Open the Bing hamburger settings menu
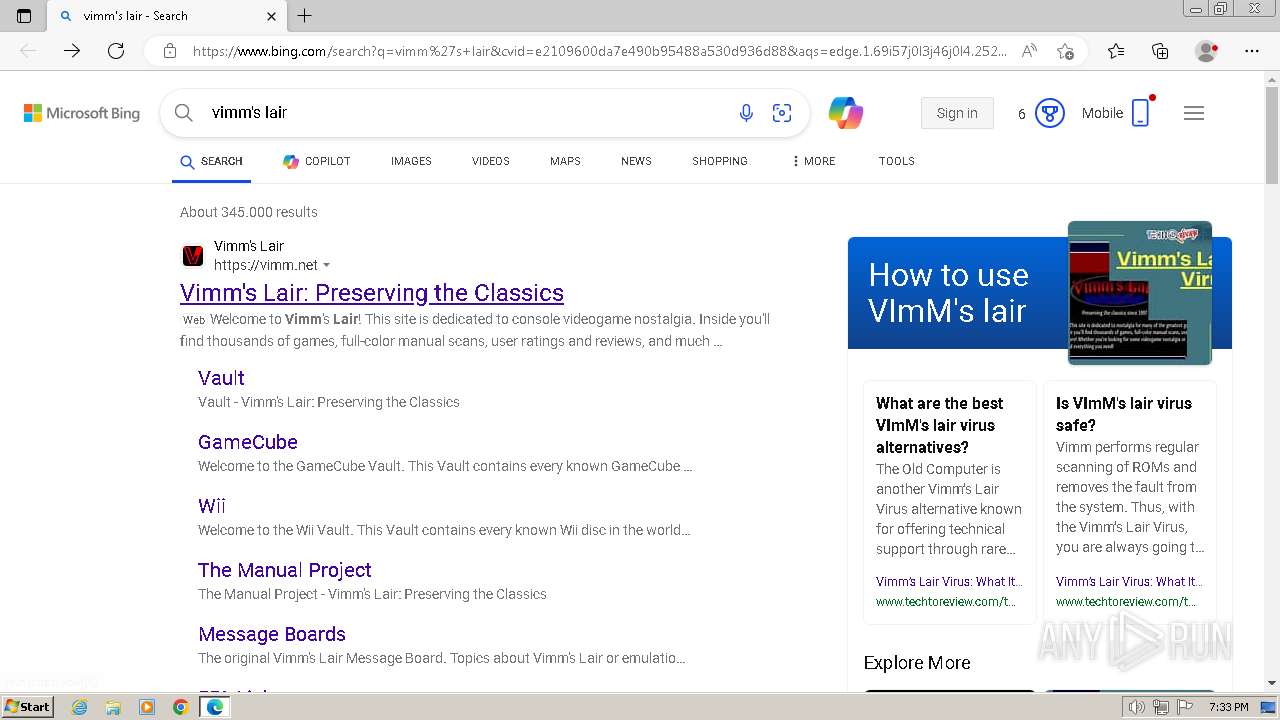The image size is (1280, 720). pos(1194,113)
